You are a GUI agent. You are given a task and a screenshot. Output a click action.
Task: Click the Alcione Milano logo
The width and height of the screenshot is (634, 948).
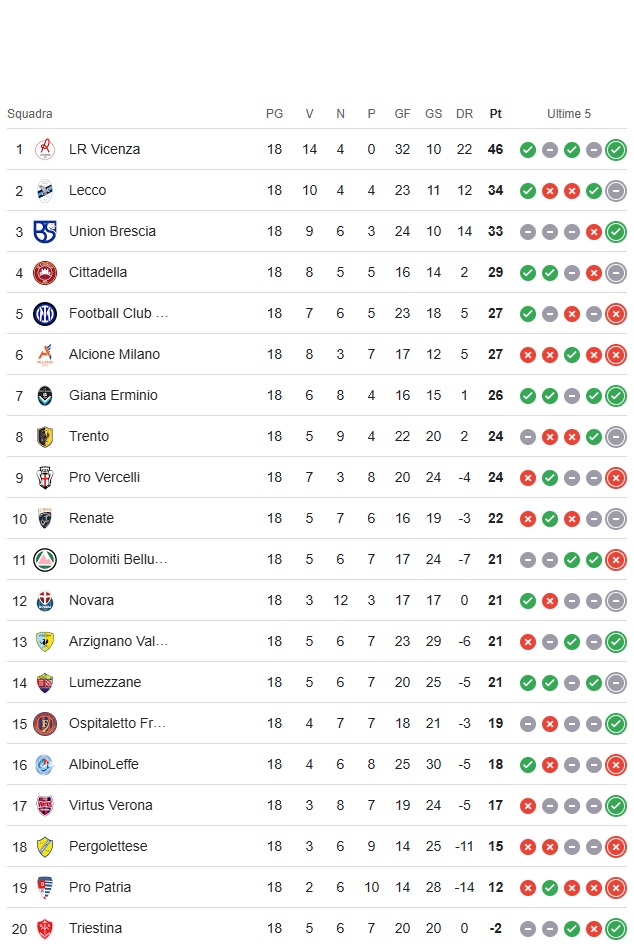[45, 355]
